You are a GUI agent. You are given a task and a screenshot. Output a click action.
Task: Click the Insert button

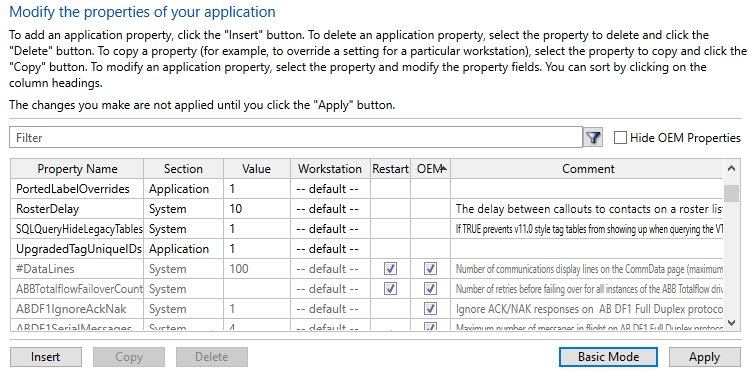click(46, 357)
